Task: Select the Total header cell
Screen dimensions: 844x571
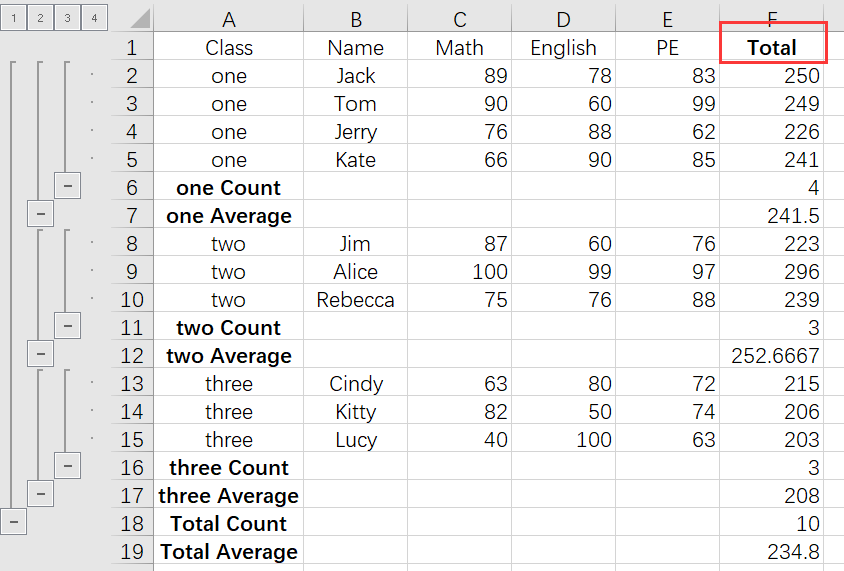Action: click(772, 47)
